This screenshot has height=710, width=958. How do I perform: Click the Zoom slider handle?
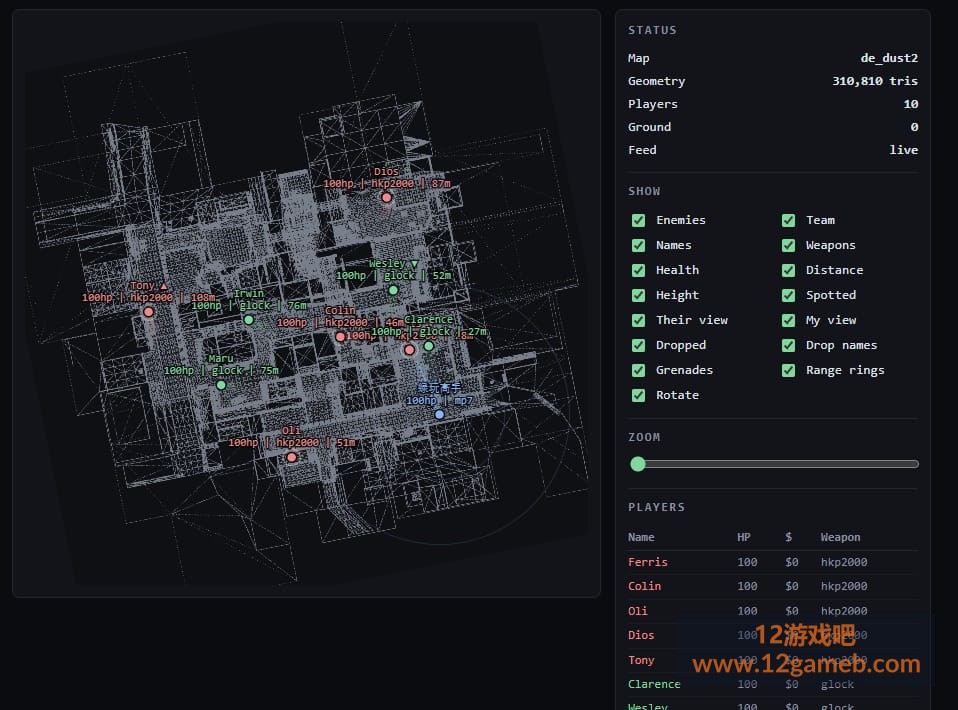point(638,464)
